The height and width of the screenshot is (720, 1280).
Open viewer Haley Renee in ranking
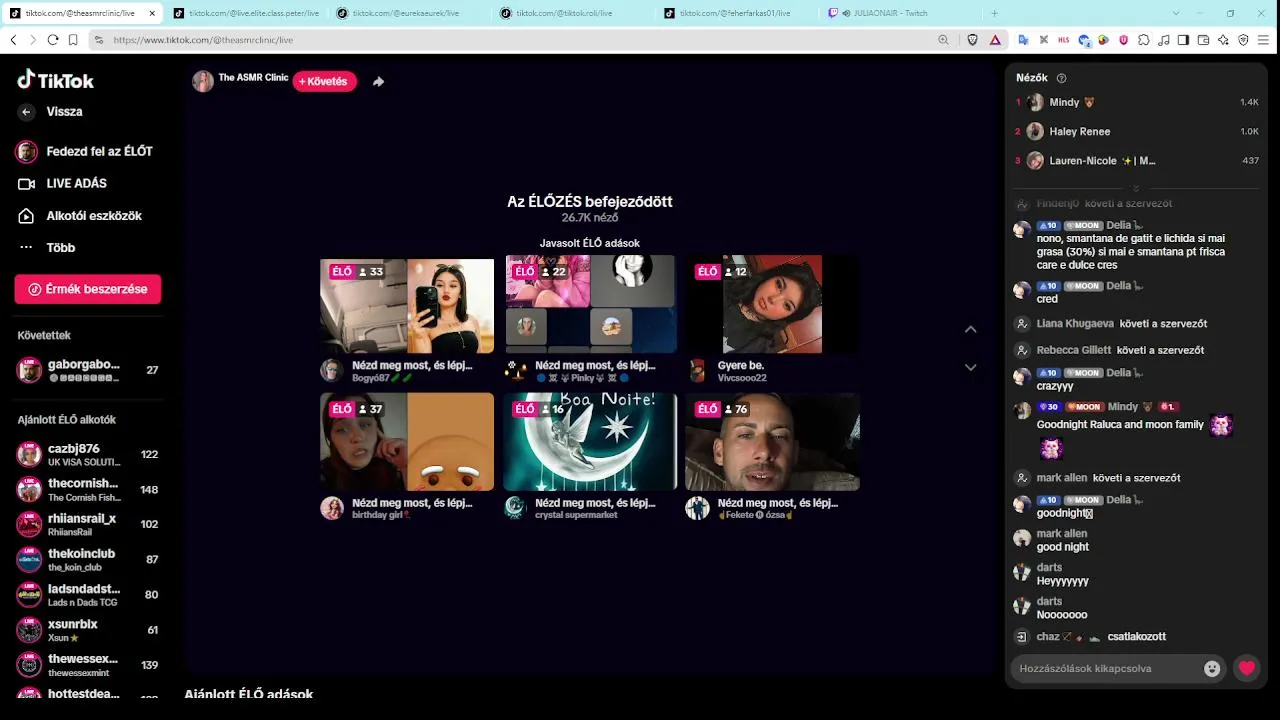click(x=1136, y=132)
